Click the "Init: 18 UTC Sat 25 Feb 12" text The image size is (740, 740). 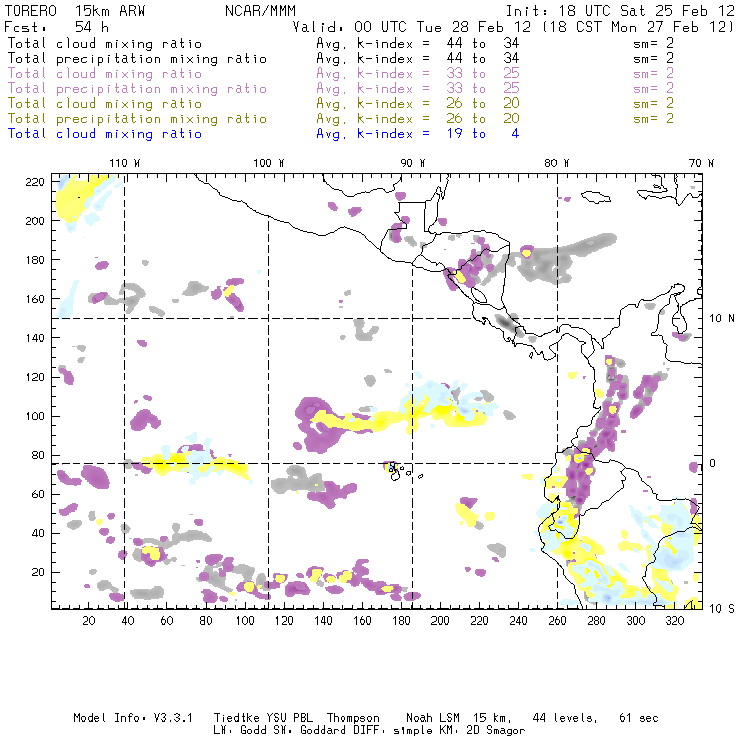pyautogui.click(x=620, y=11)
